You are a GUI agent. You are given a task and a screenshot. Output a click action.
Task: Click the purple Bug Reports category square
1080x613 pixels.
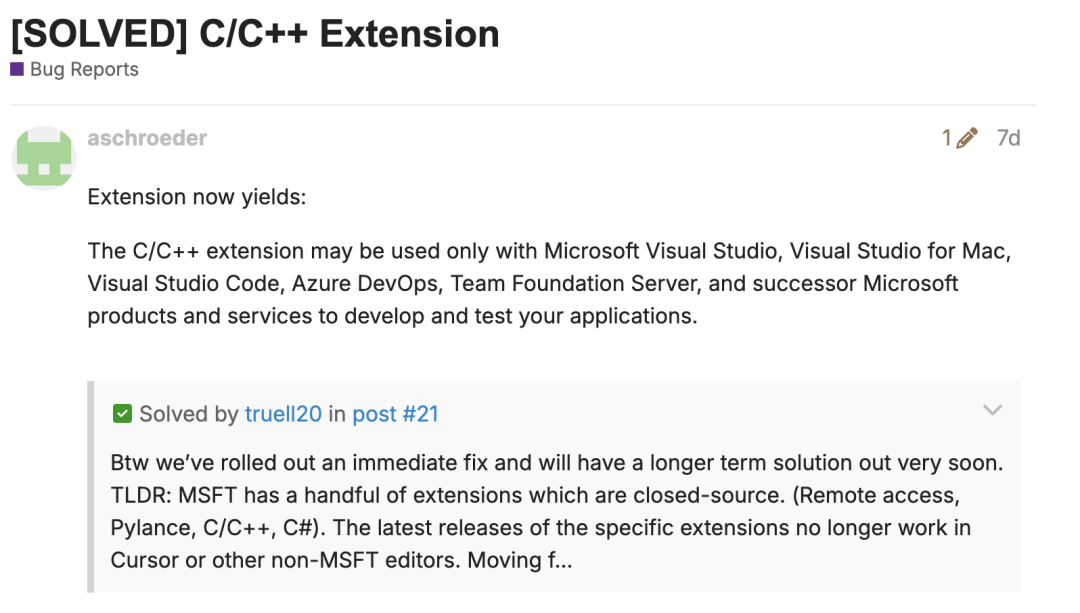pyautogui.click(x=17, y=70)
